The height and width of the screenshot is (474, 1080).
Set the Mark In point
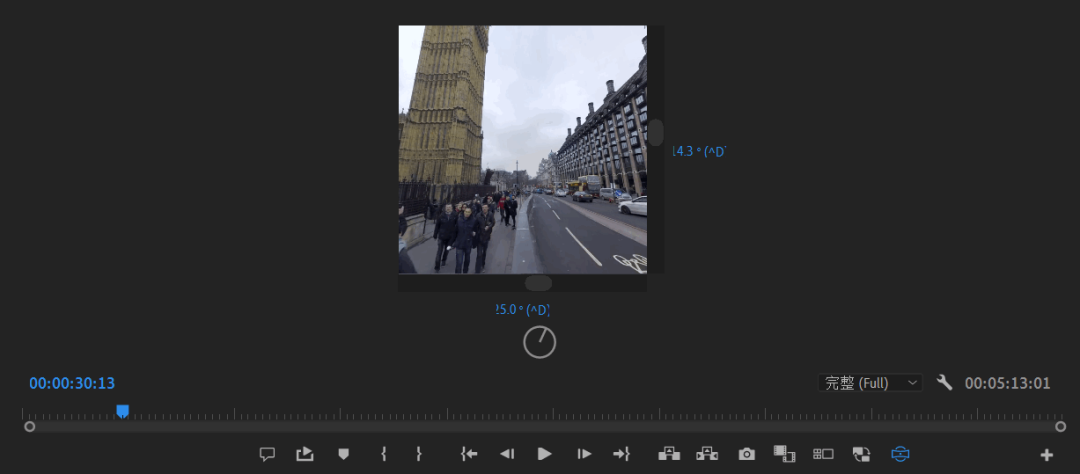pyautogui.click(x=384, y=454)
